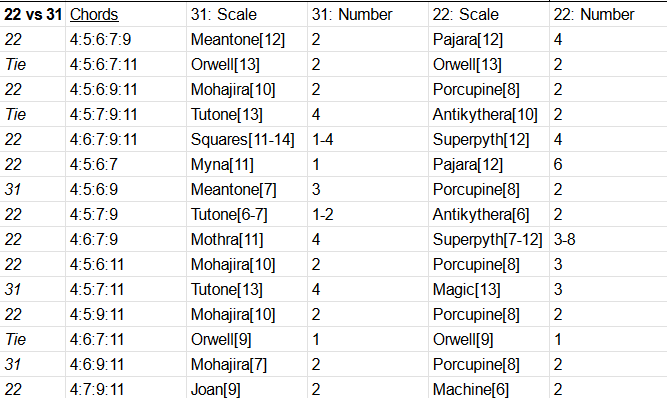
Task: Select the Joan[9] cell
Action: [x=247, y=389]
